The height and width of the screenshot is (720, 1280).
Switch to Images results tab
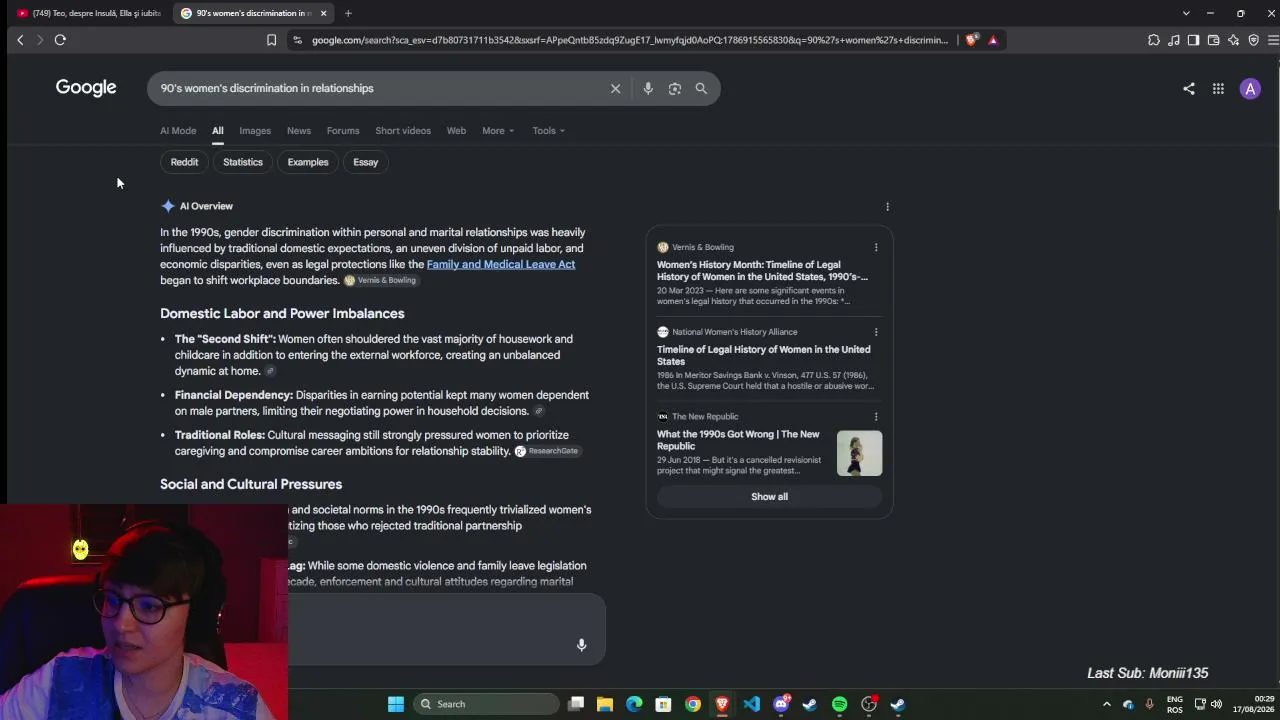tap(255, 131)
